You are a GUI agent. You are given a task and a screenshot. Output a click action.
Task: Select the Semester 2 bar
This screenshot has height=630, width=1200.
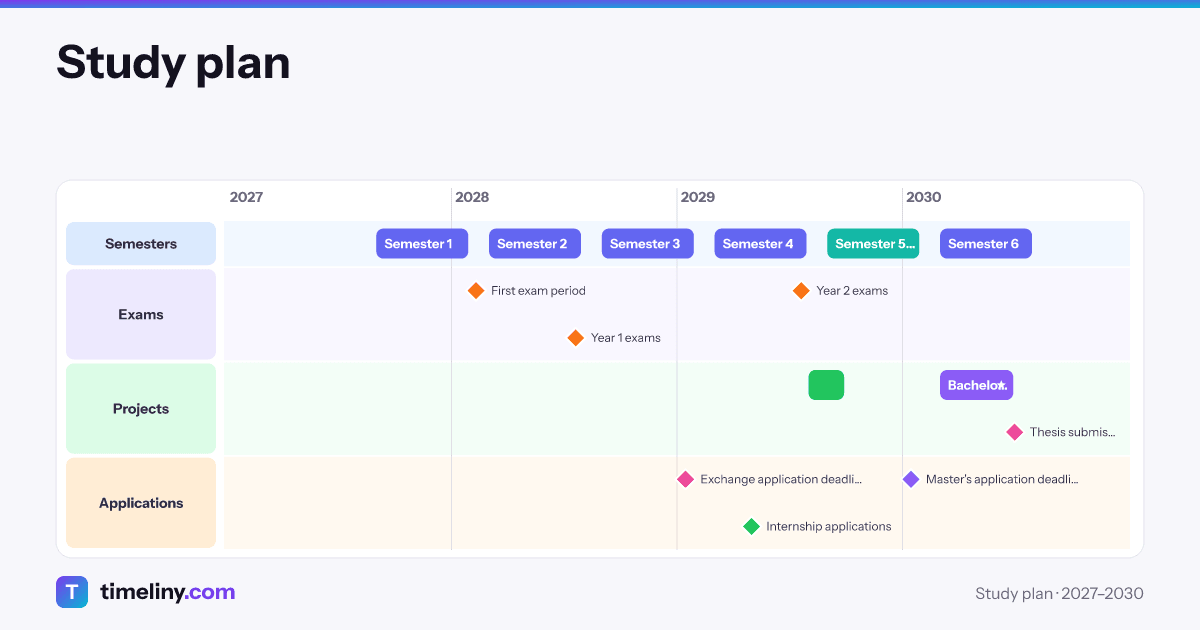click(x=535, y=244)
